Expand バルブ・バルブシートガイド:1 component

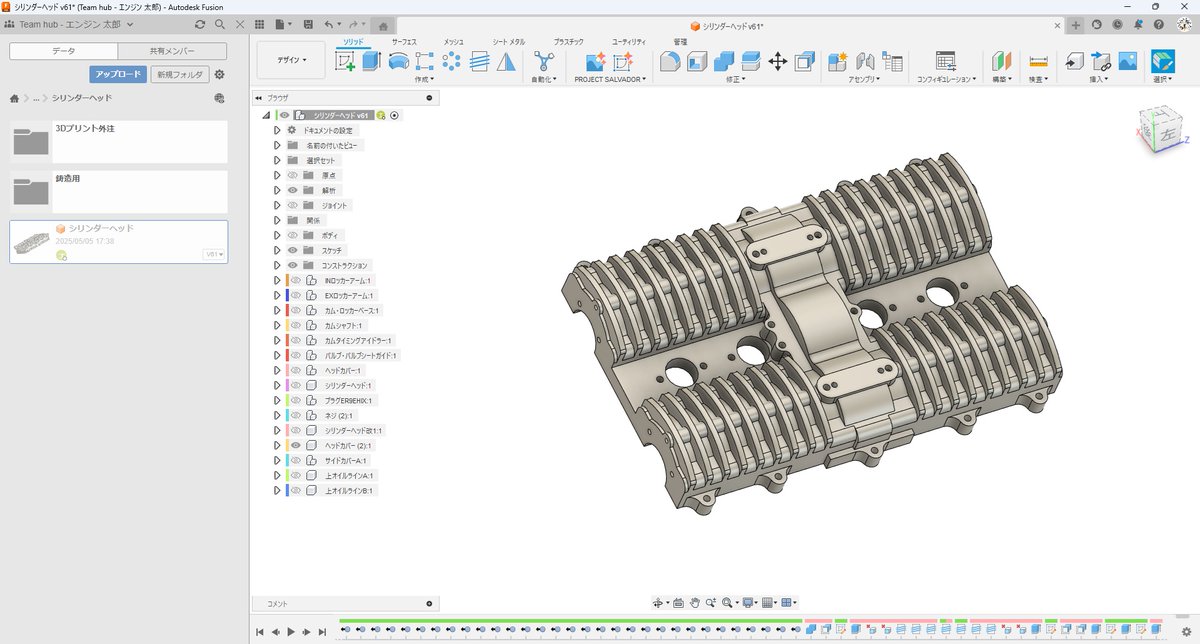(277, 355)
